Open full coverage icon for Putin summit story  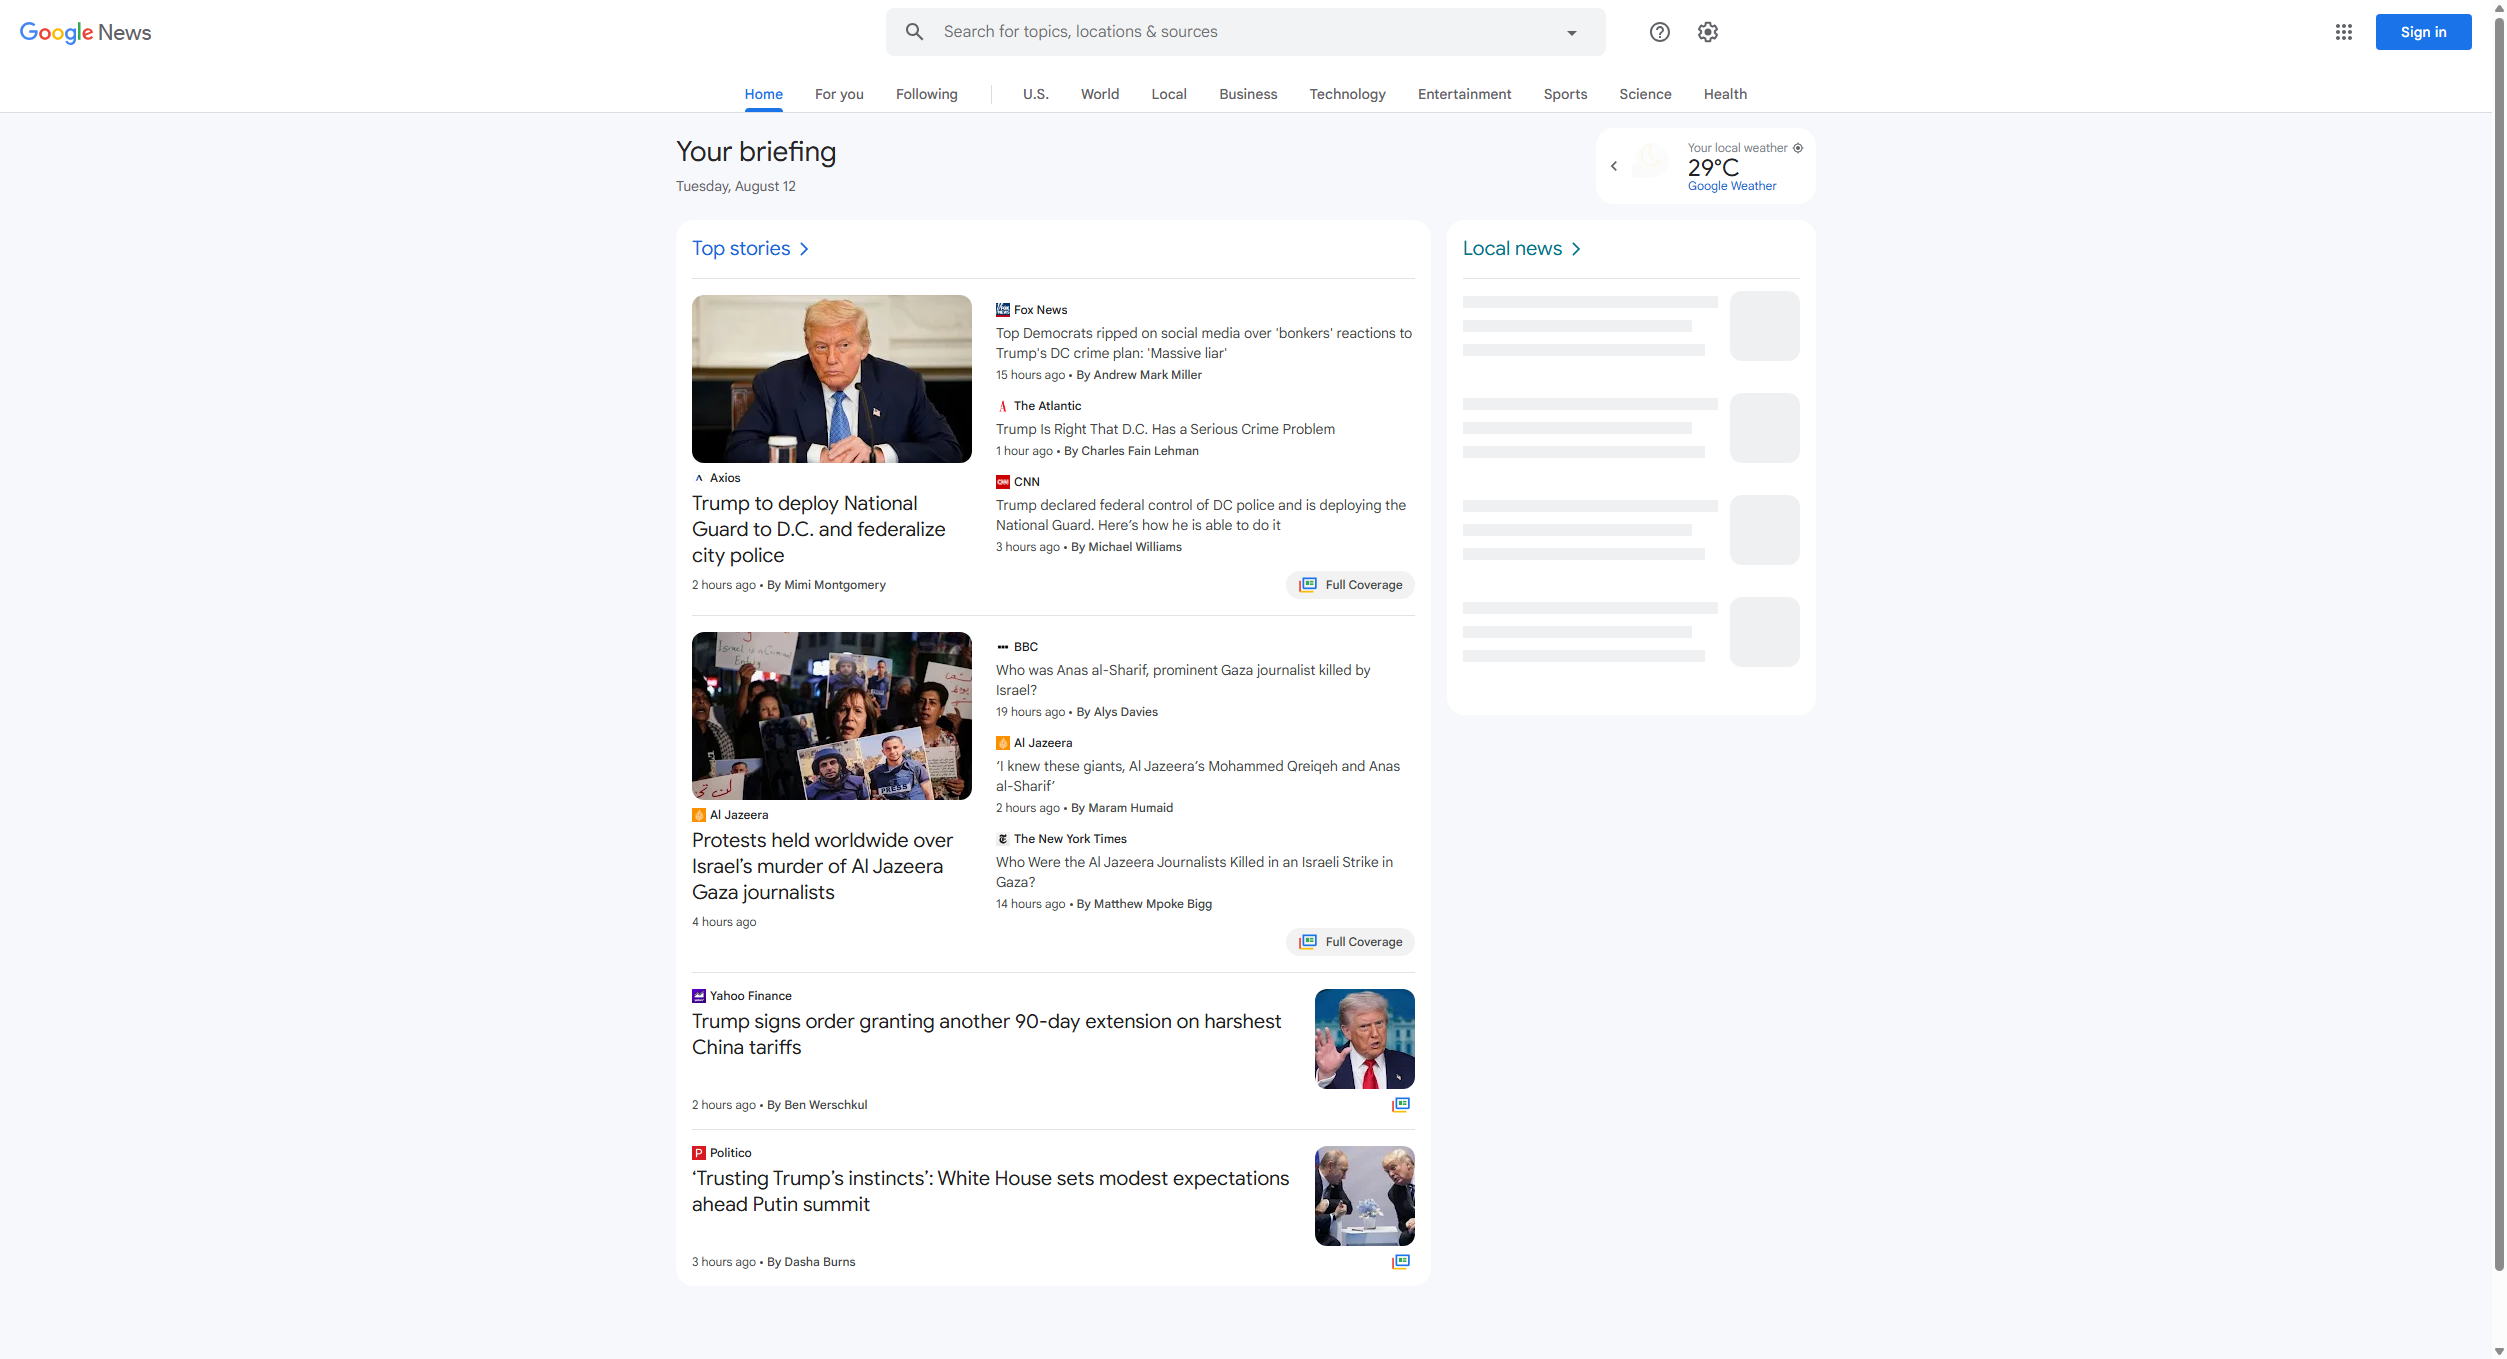coord(1400,1262)
